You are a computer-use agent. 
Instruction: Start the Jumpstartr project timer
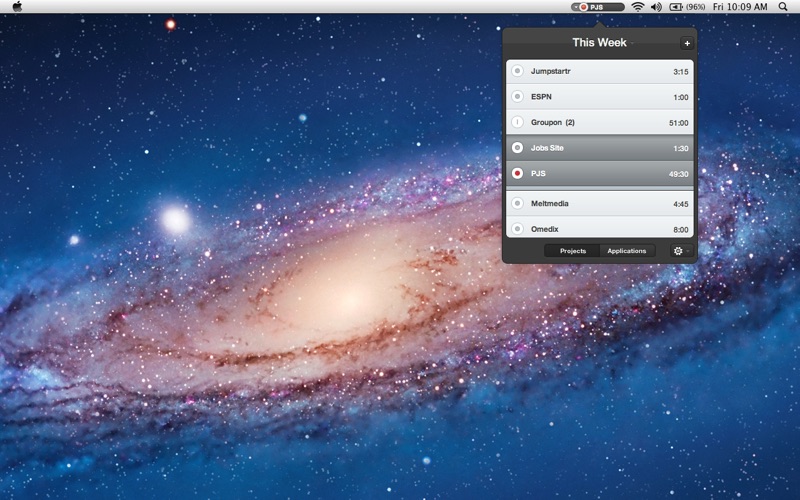tap(517, 71)
